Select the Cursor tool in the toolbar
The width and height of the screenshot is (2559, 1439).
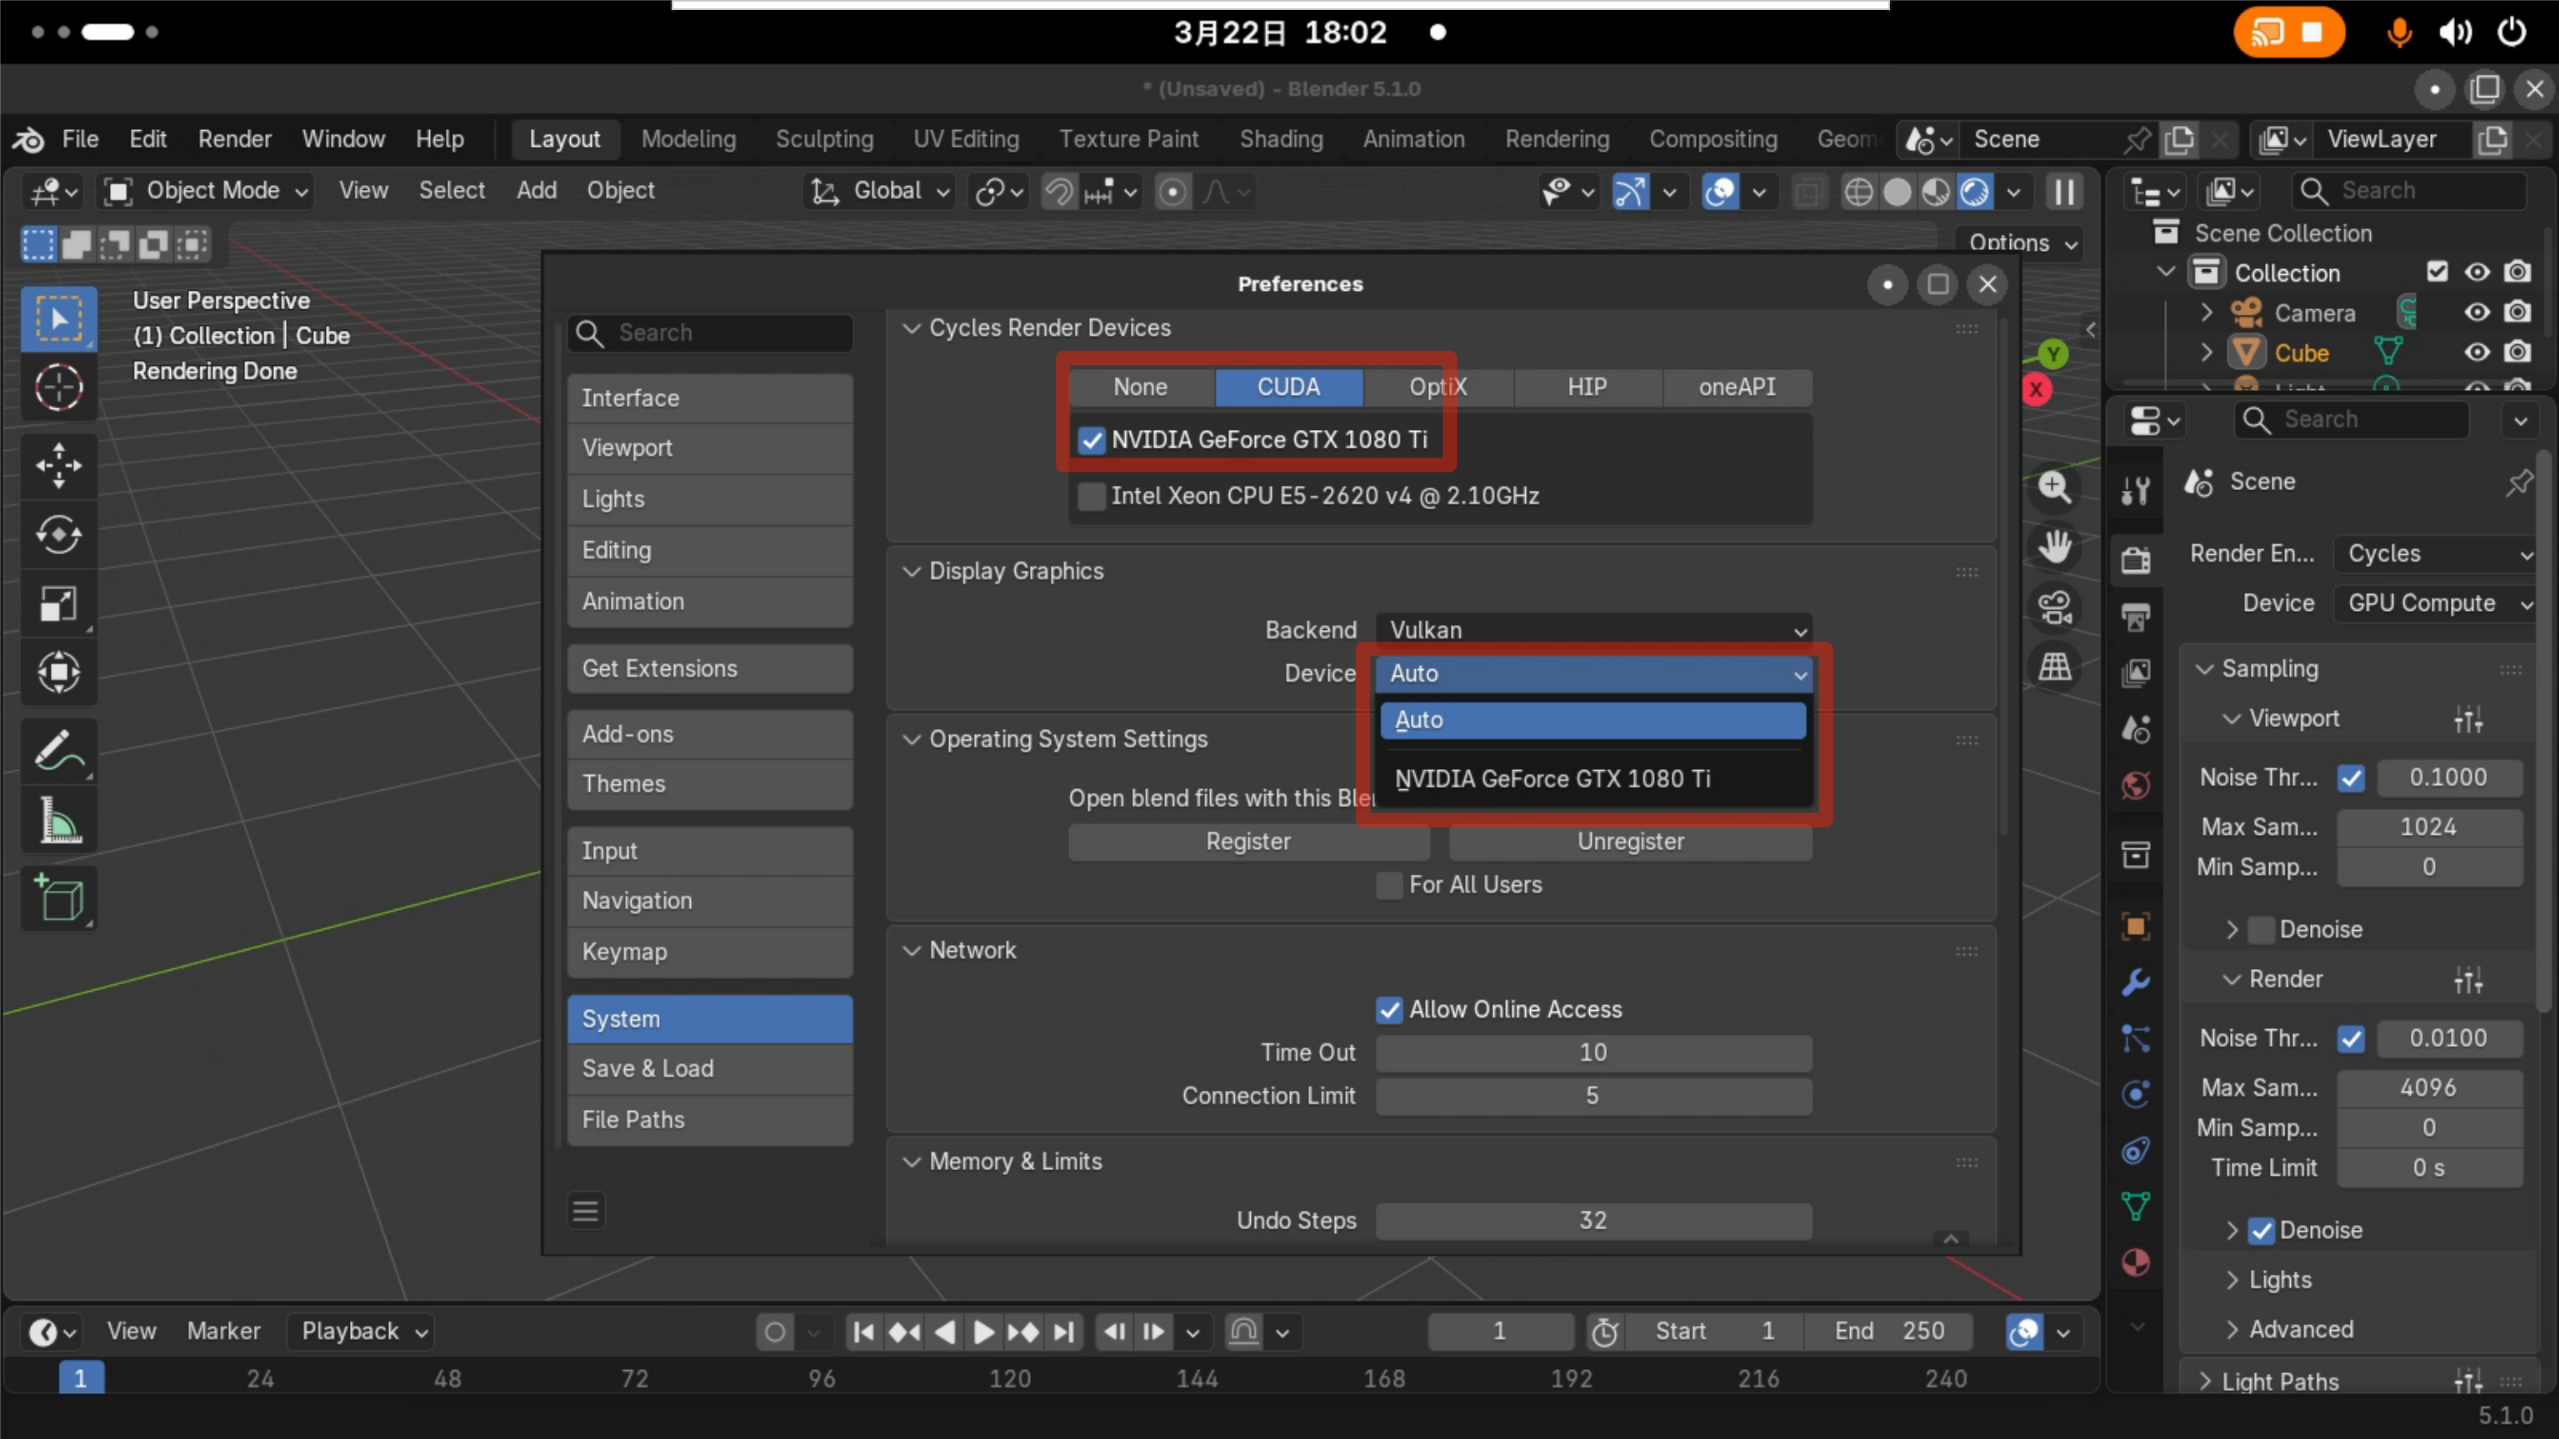59,388
